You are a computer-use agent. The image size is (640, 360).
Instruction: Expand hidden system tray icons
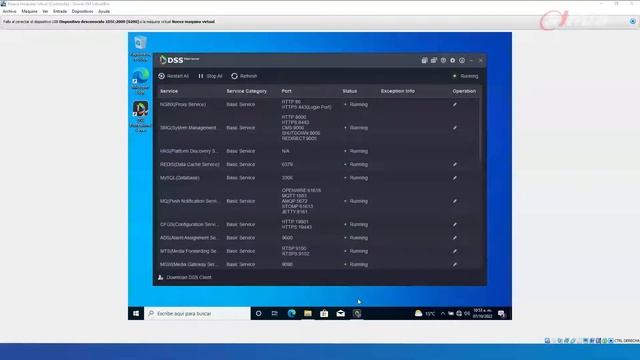(x=443, y=313)
